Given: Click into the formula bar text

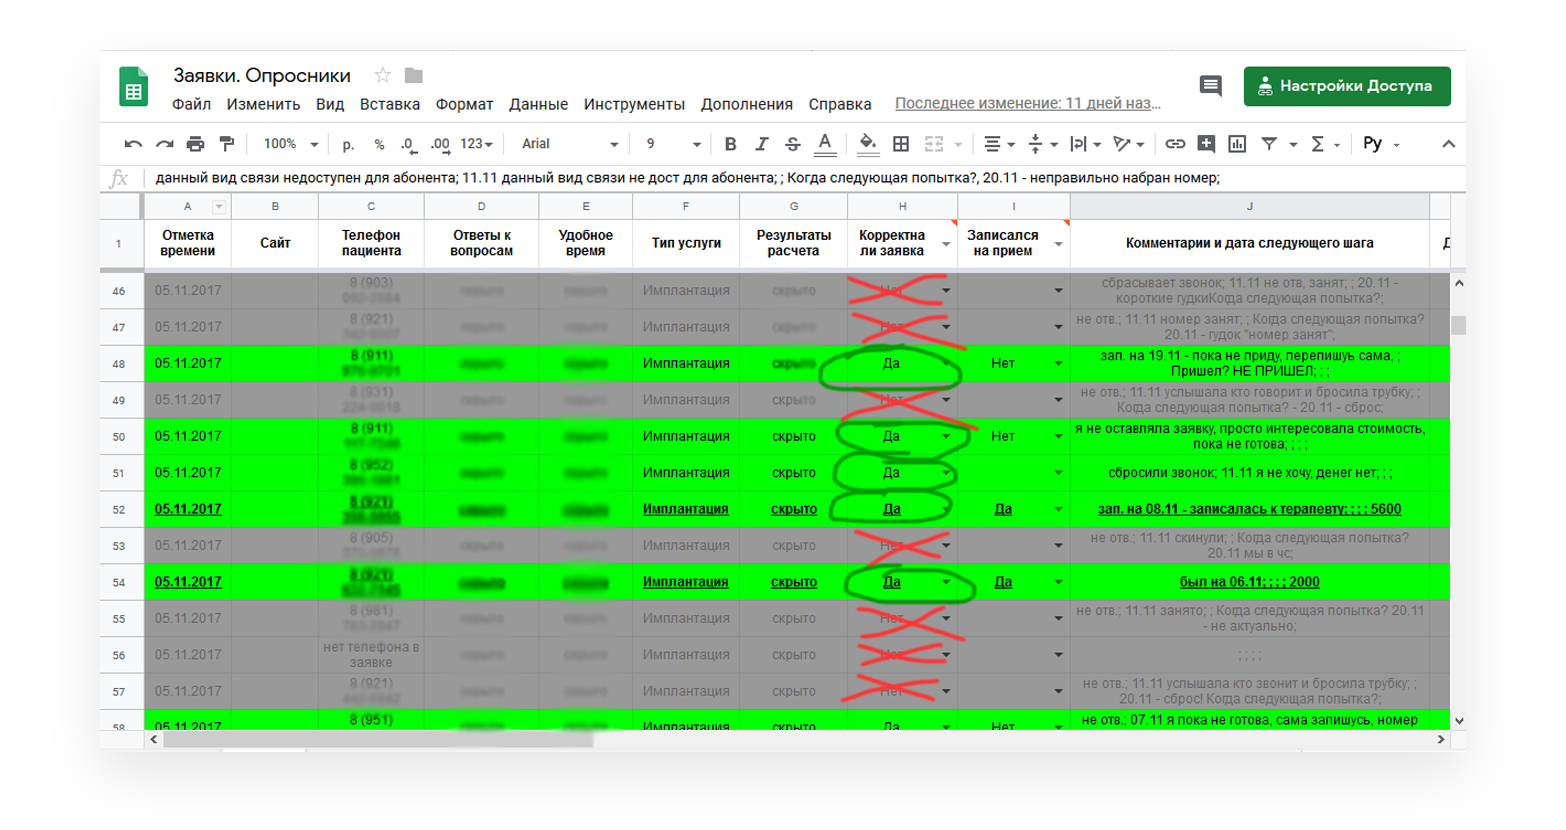Looking at the screenshot, I should coord(687,178).
